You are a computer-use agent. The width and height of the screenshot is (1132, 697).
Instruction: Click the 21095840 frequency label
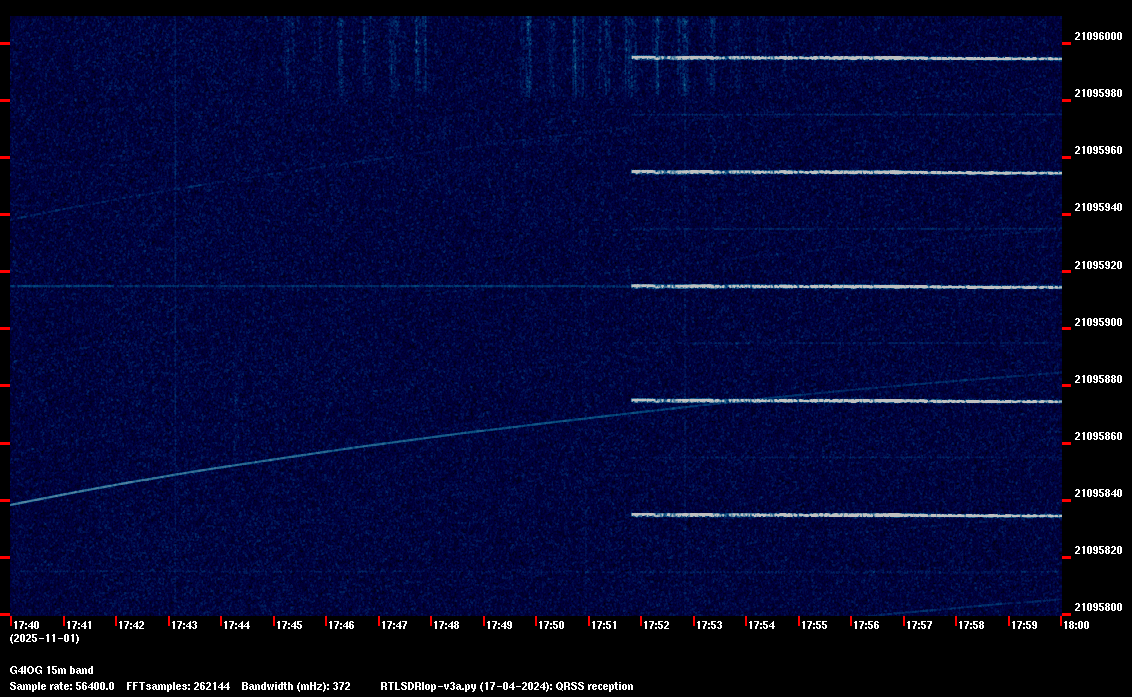pyautogui.click(x=1098, y=493)
